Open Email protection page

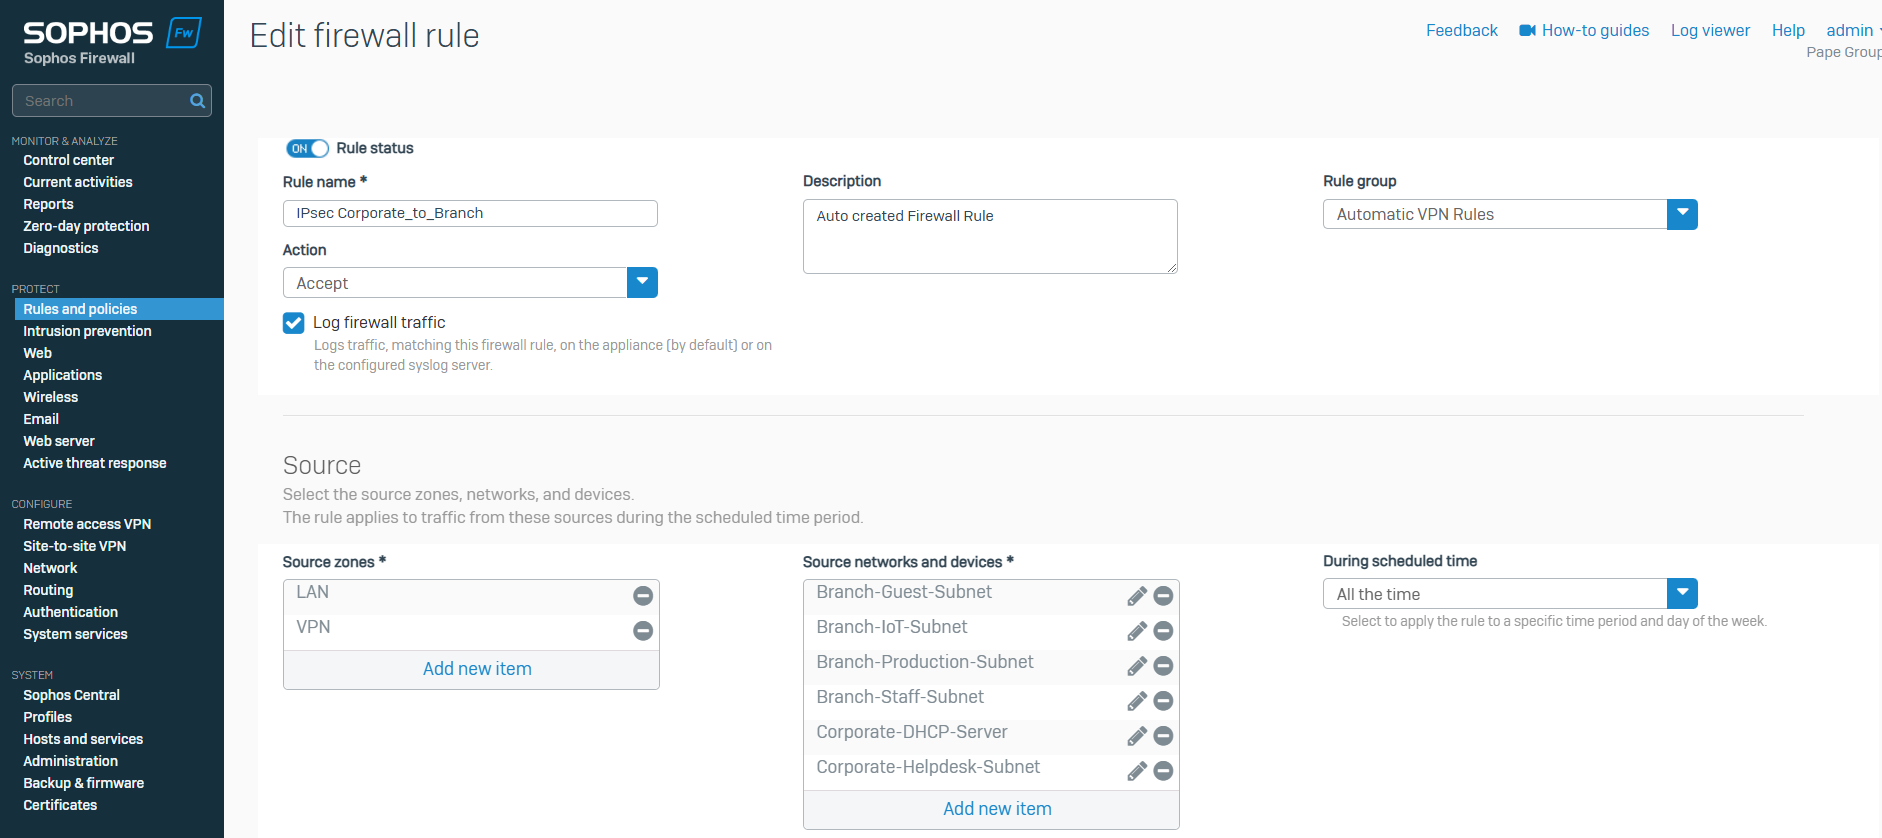coord(41,419)
